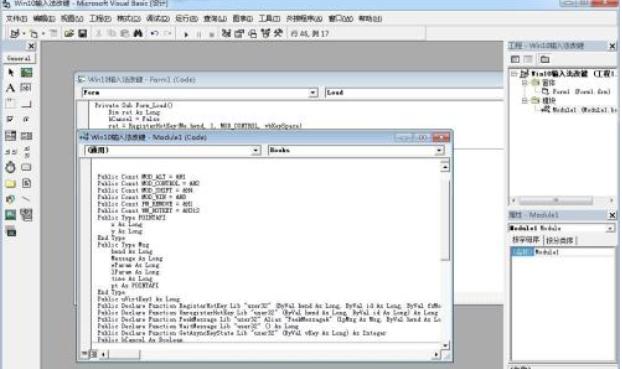Open object dropdown in Module1 code window

click(256, 150)
